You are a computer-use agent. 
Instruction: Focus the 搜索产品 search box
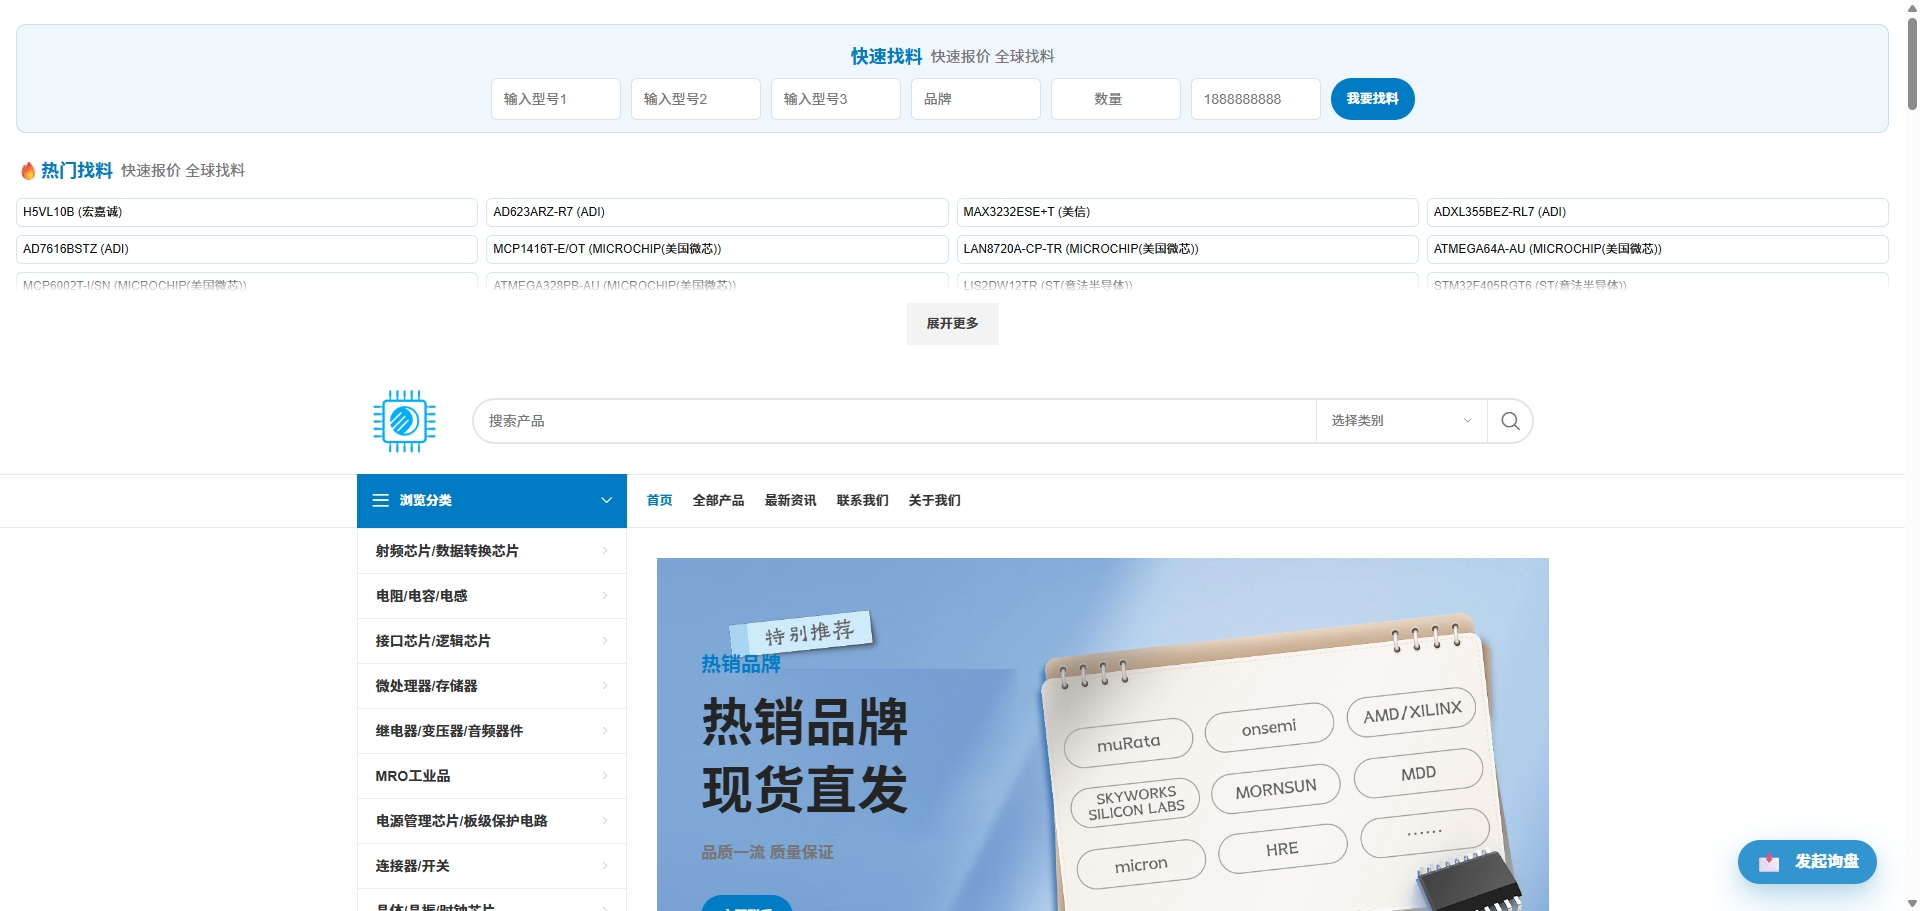click(895, 421)
